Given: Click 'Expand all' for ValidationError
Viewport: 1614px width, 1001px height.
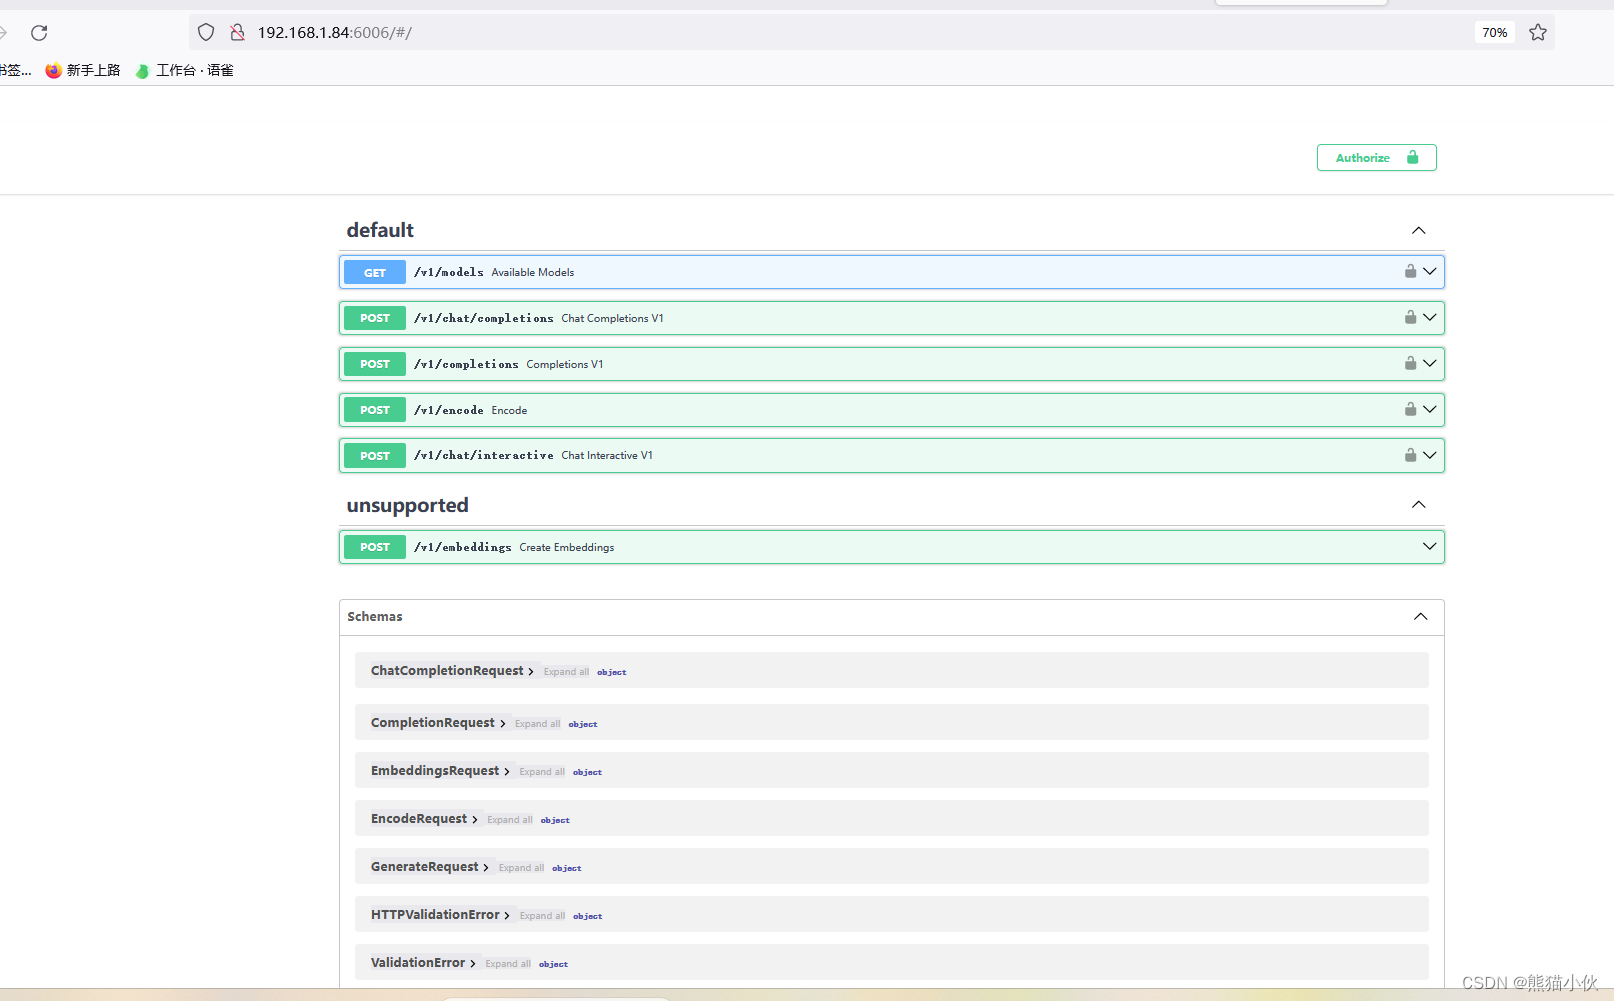Looking at the screenshot, I should point(508,964).
